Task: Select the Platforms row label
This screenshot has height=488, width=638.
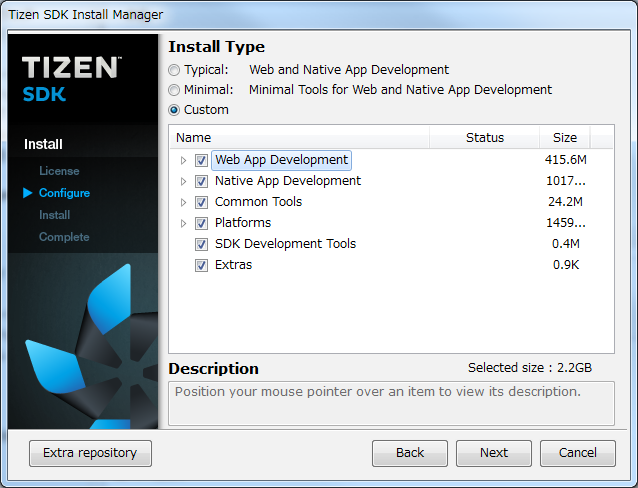Action: tap(243, 223)
